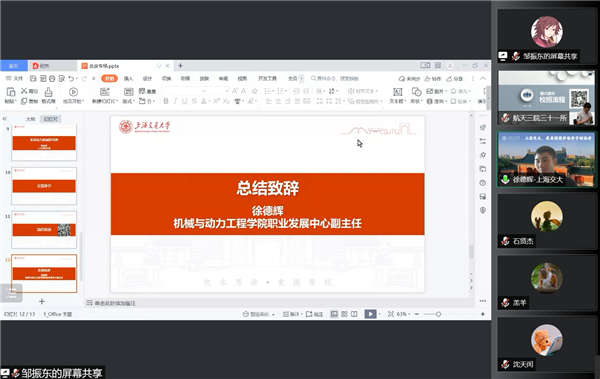Toggle Bold formatting
Image resolution: width=600 pixels, height=379 pixels.
tap(166, 101)
